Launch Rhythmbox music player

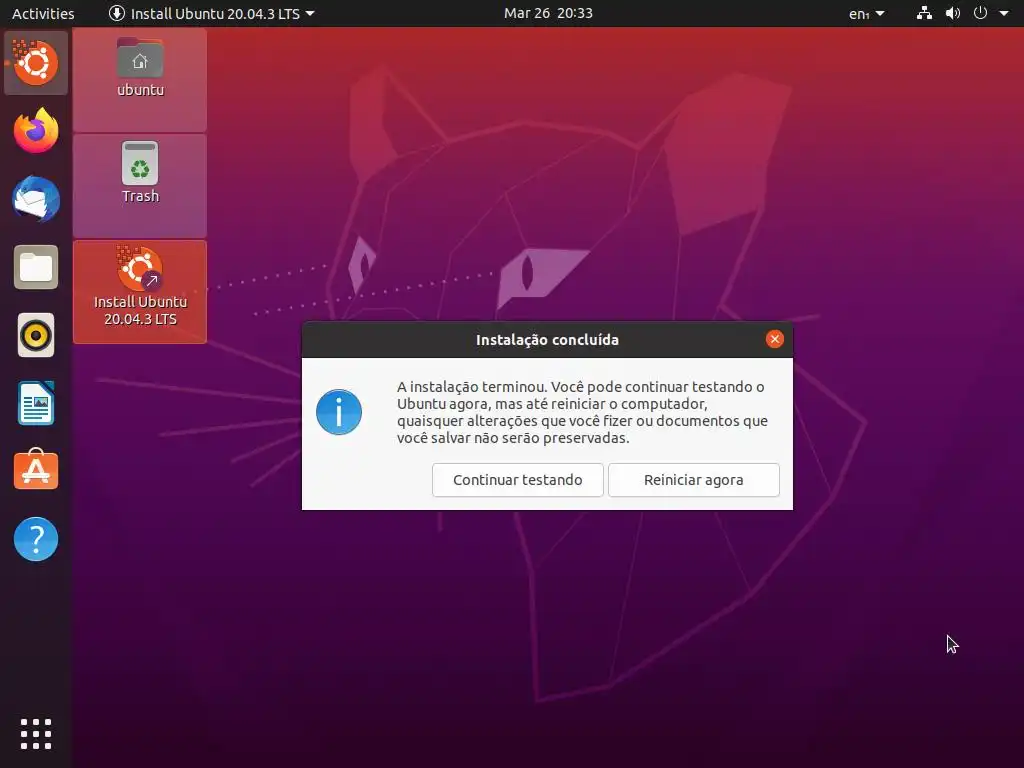click(x=36, y=336)
